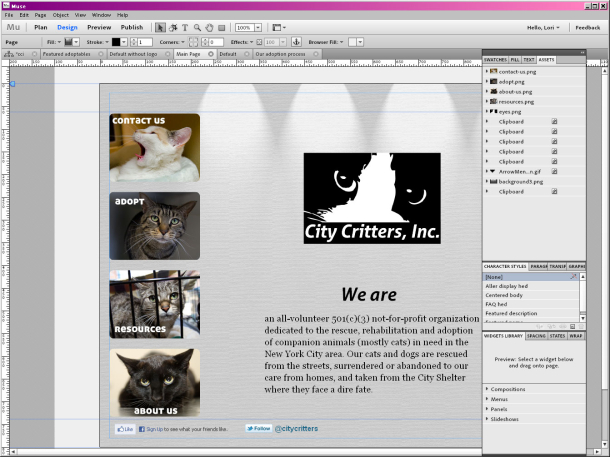Open the Browser Fill swatch dropdown arrow
The height and width of the screenshot is (457, 610).
360,42
